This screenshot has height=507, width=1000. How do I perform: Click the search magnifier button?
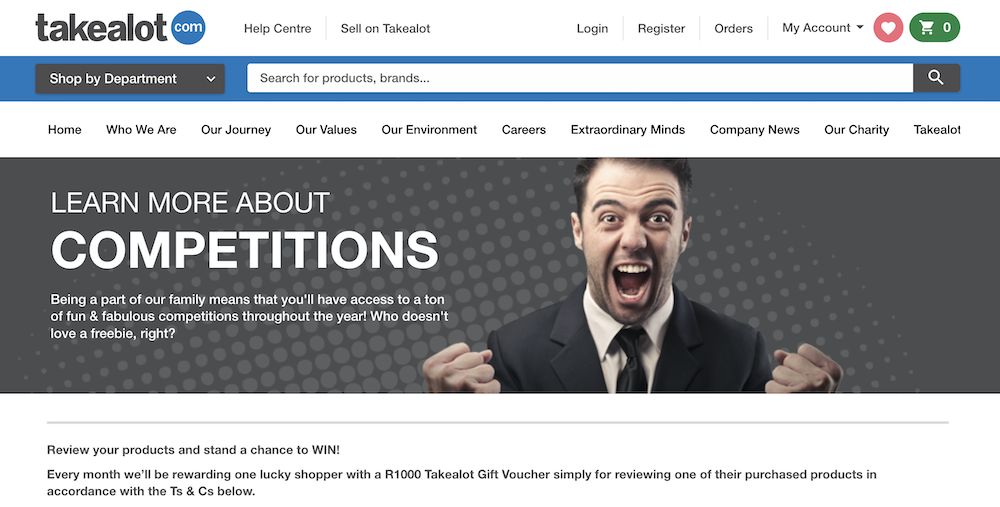[936, 78]
